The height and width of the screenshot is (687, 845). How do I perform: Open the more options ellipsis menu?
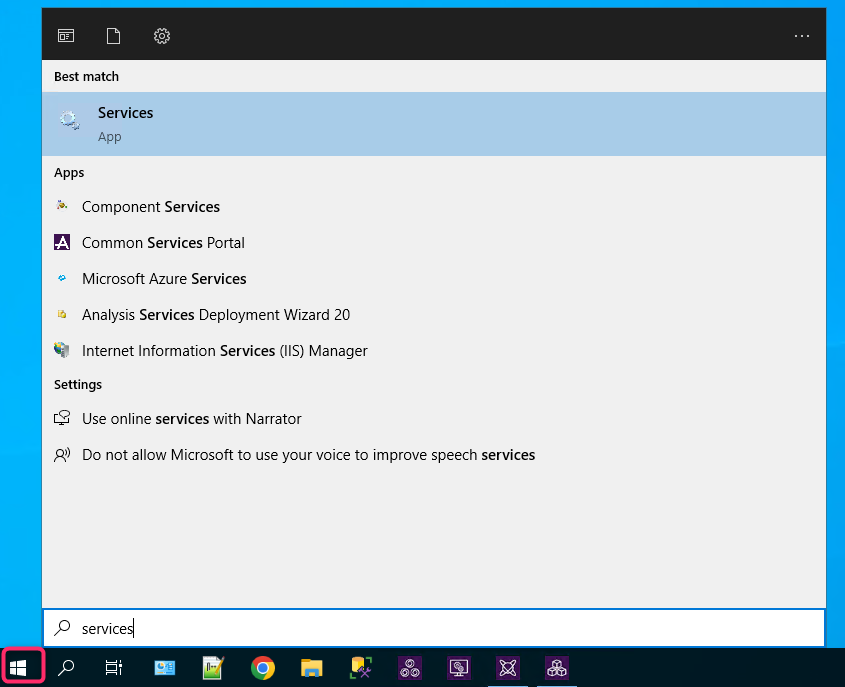801,36
